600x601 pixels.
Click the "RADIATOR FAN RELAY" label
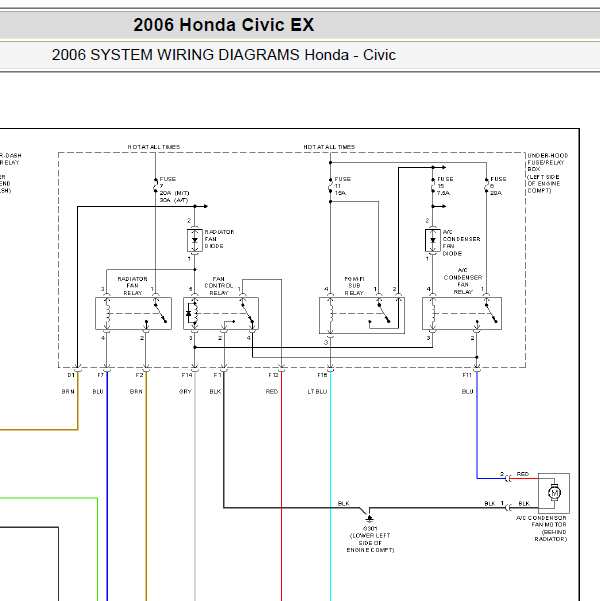pos(133,286)
